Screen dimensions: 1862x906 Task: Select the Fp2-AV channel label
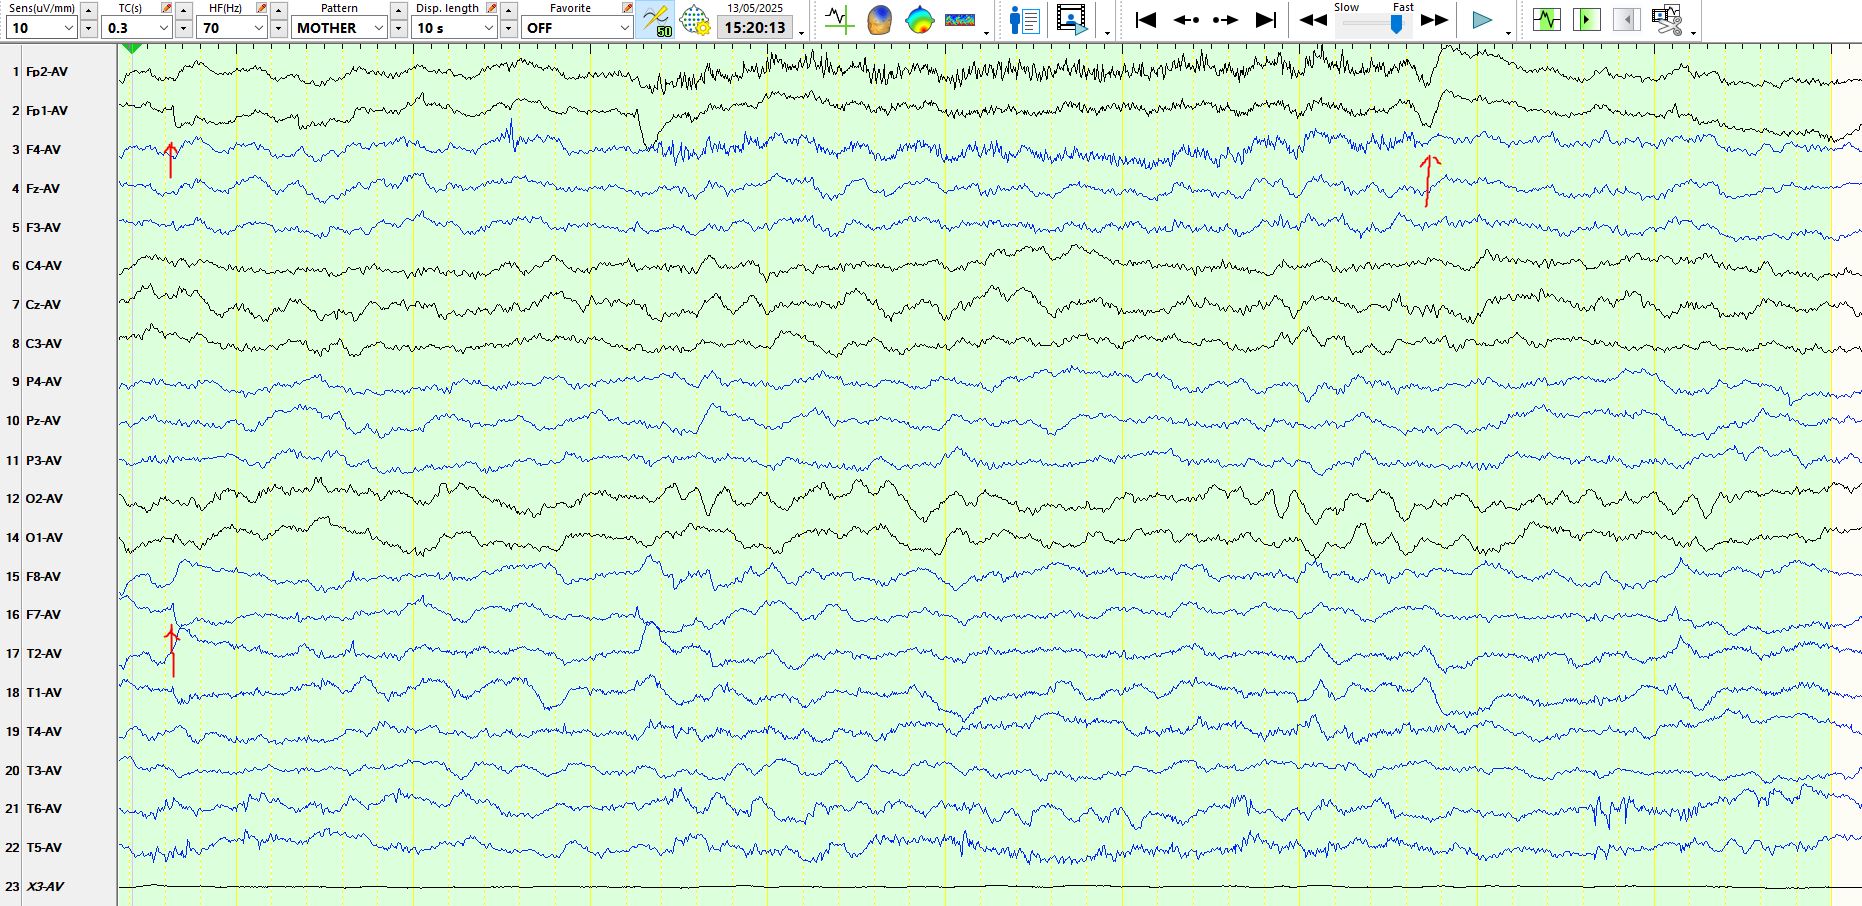47,72
